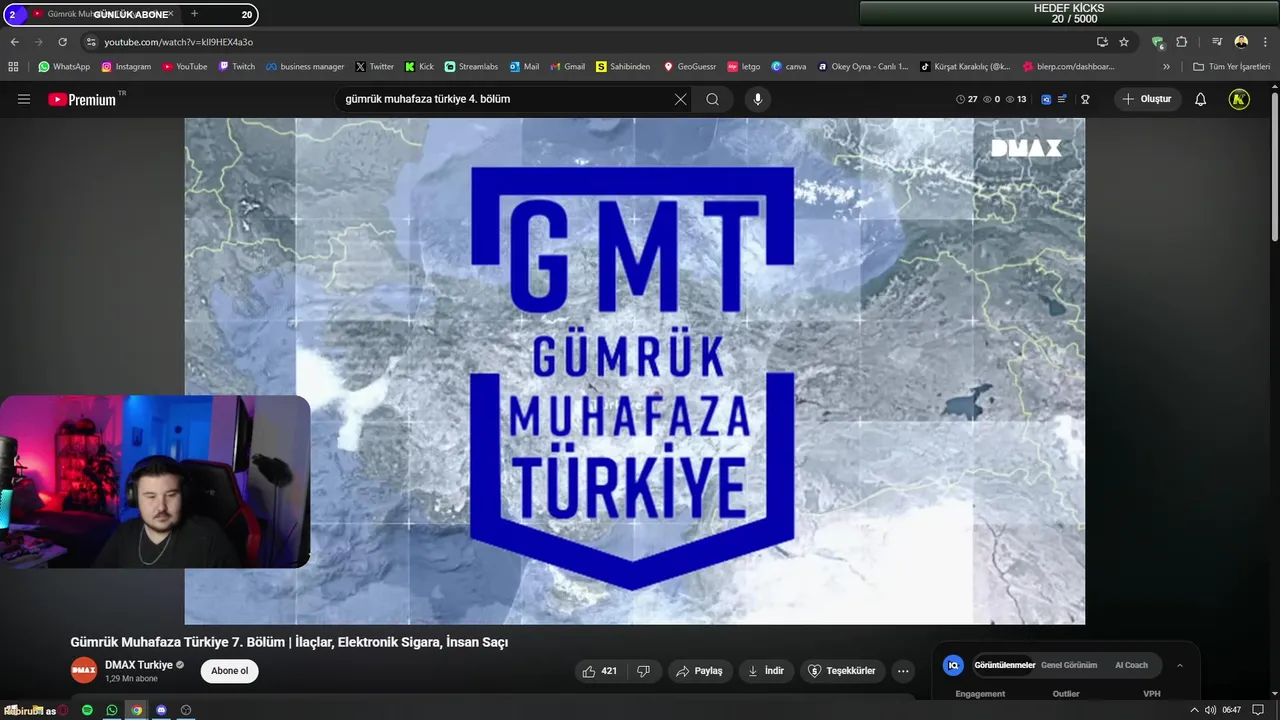Image resolution: width=1280 pixels, height=720 pixels.
Task: Click the İndir download button
Action: coord(765,671)
